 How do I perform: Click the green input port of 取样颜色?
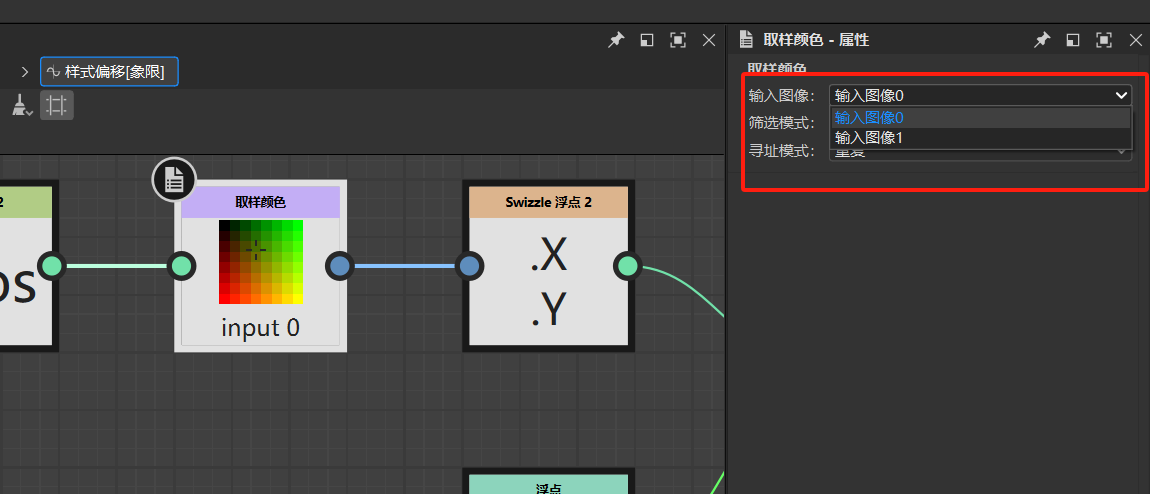coord(181,266)
